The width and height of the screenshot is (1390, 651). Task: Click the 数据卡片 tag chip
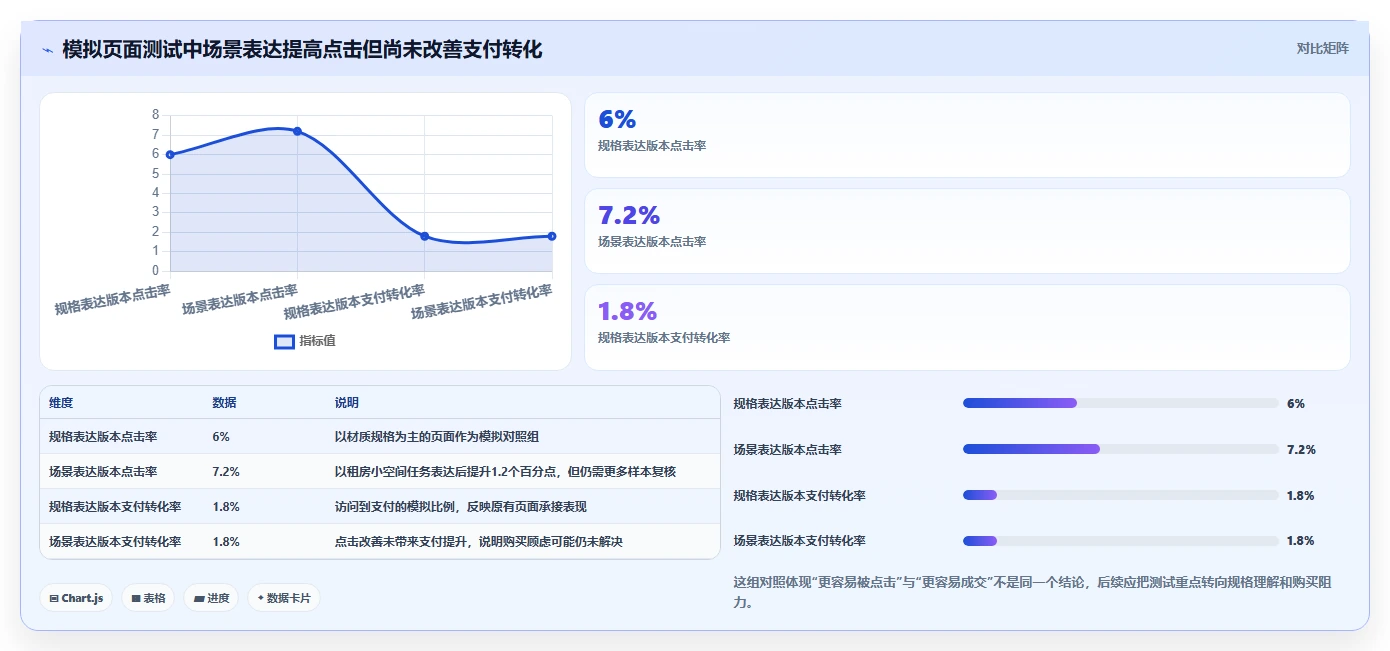pyautogui.click(x=284, y=598)
